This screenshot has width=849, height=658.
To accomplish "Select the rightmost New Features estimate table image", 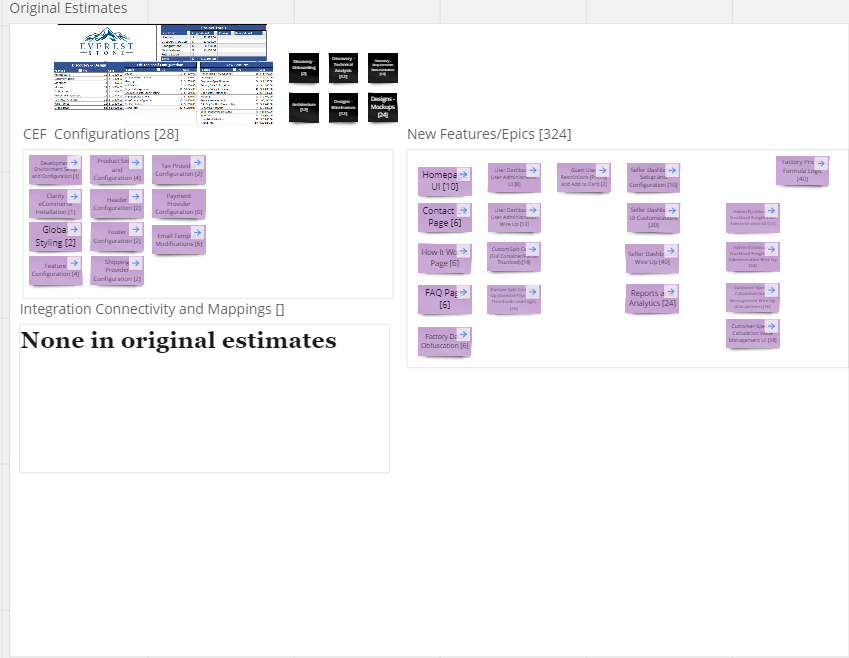I will (x=237, y=93).
